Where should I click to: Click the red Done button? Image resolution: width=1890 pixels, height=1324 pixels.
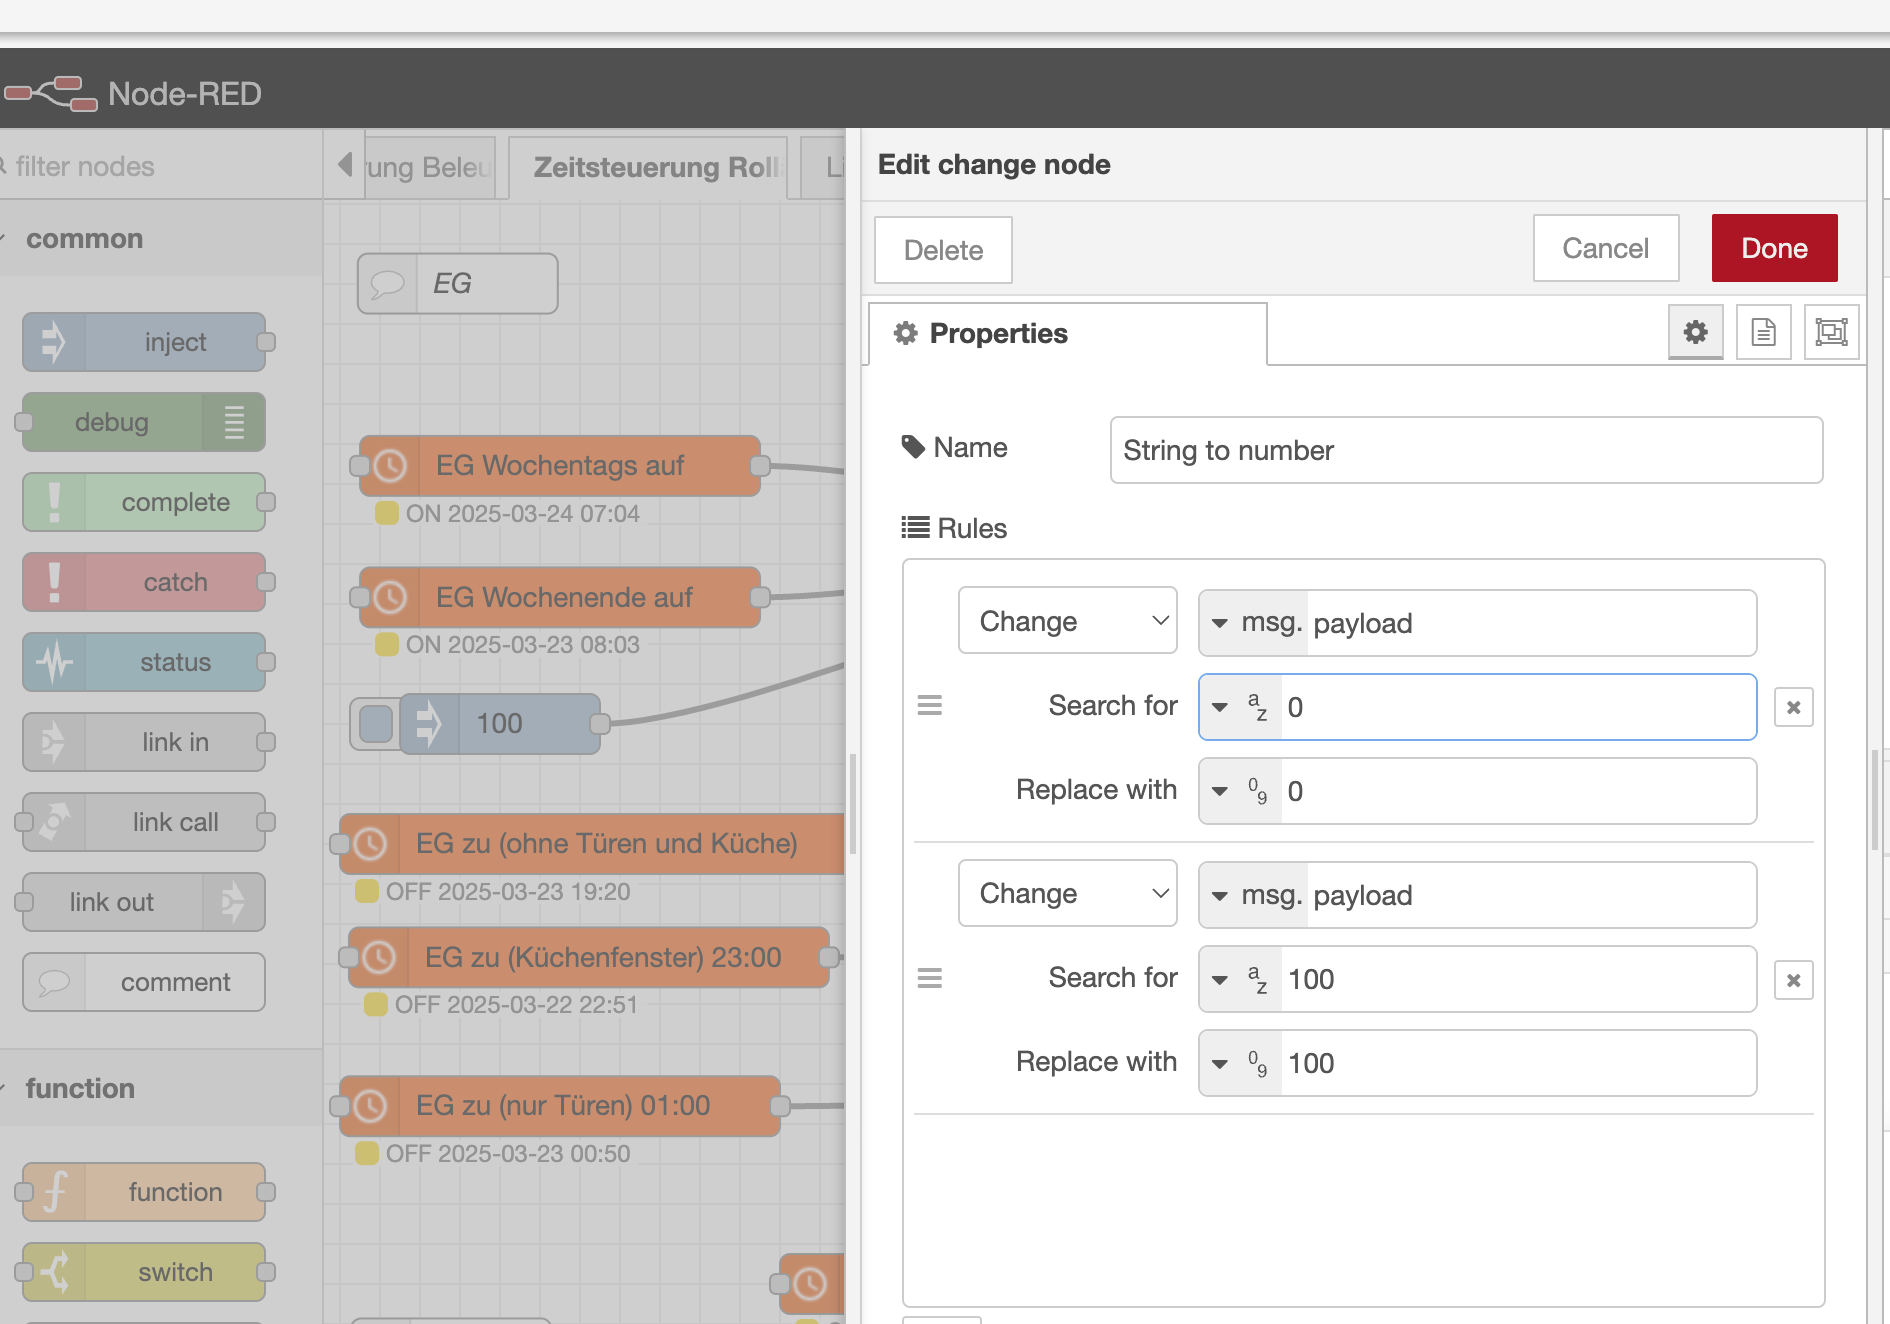click(1775, 248)
